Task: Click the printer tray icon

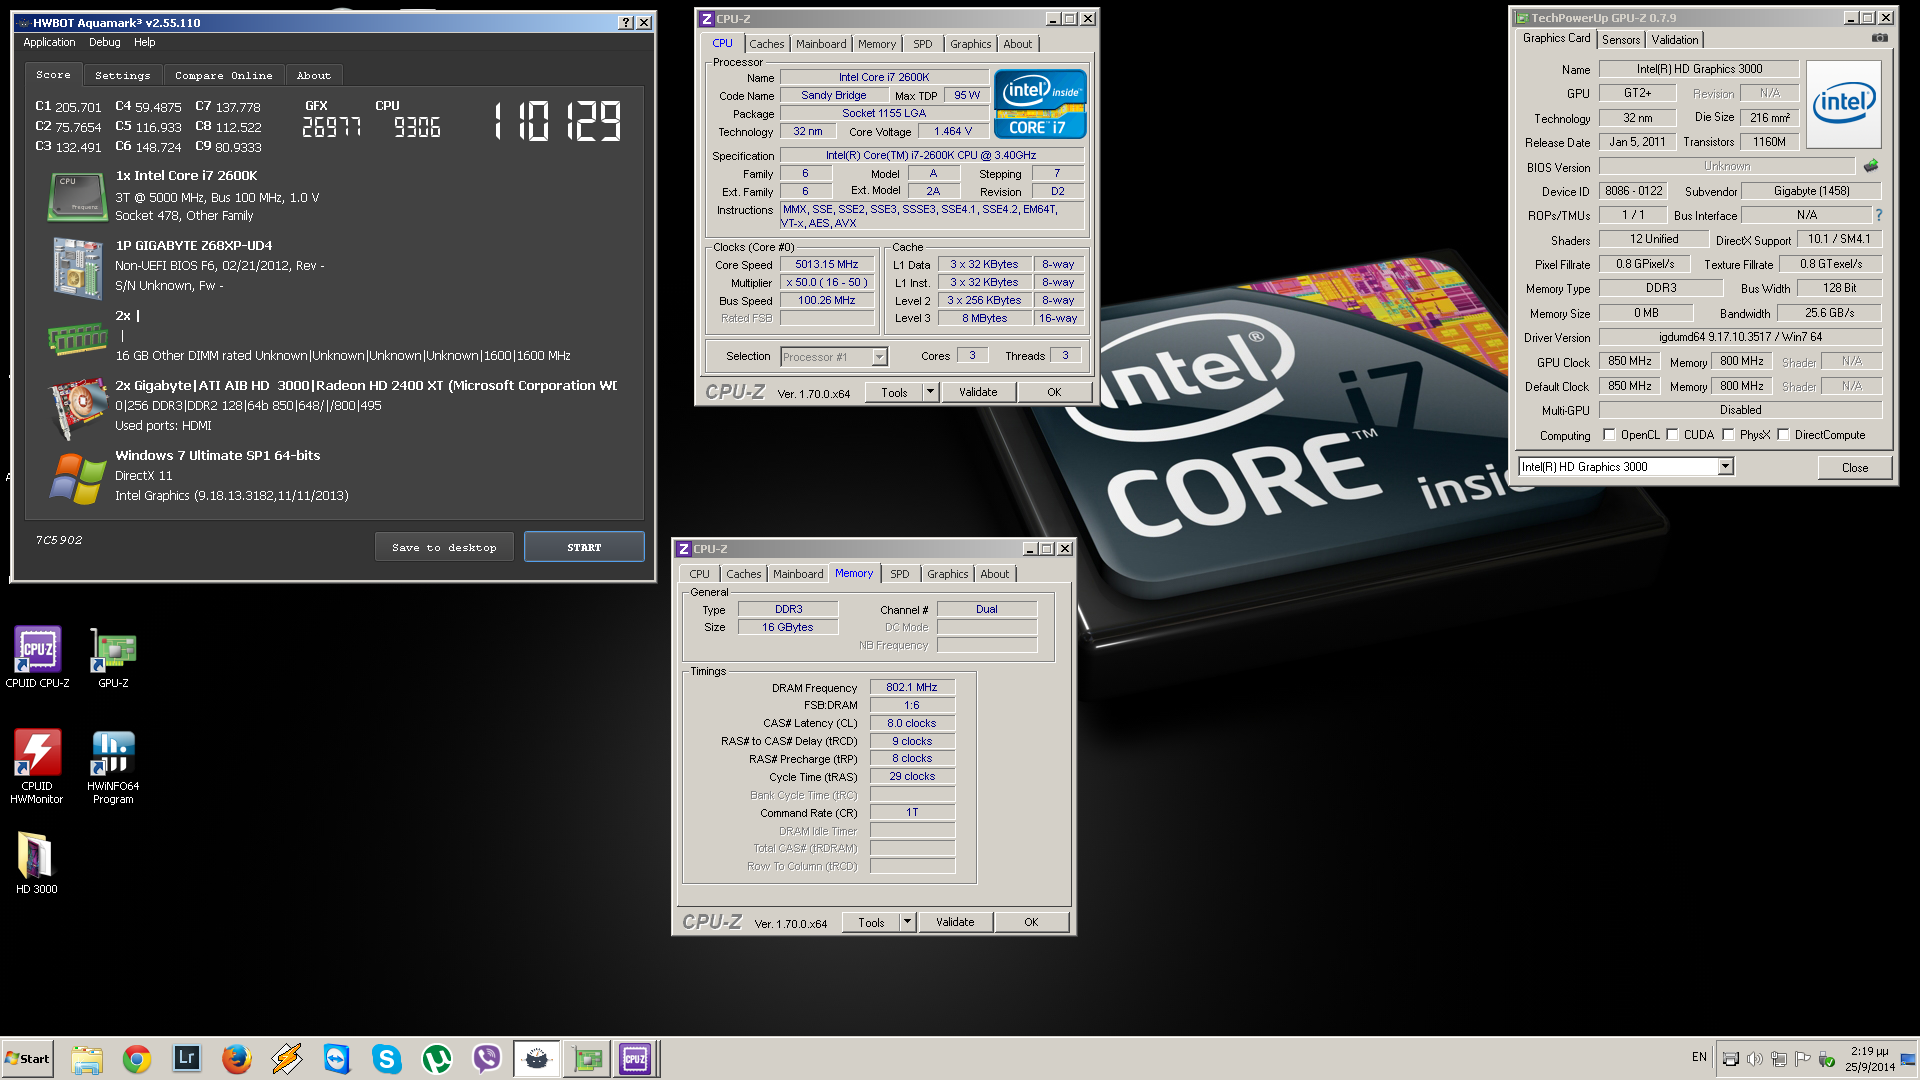Action: pos(1730,1059)
